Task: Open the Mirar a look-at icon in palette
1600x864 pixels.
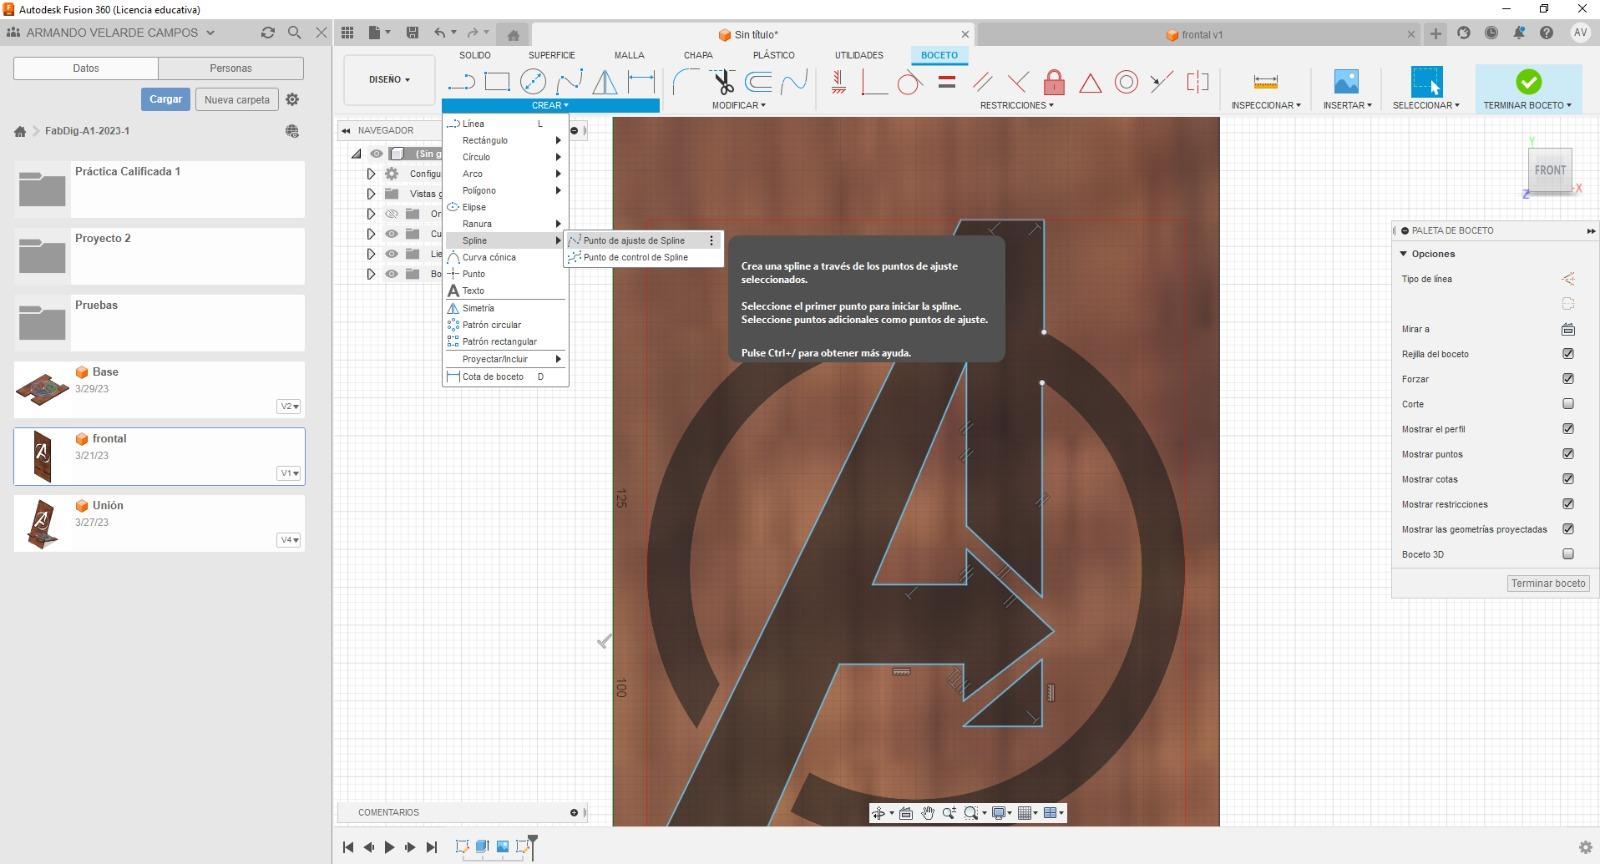Action: [1568, 329]
